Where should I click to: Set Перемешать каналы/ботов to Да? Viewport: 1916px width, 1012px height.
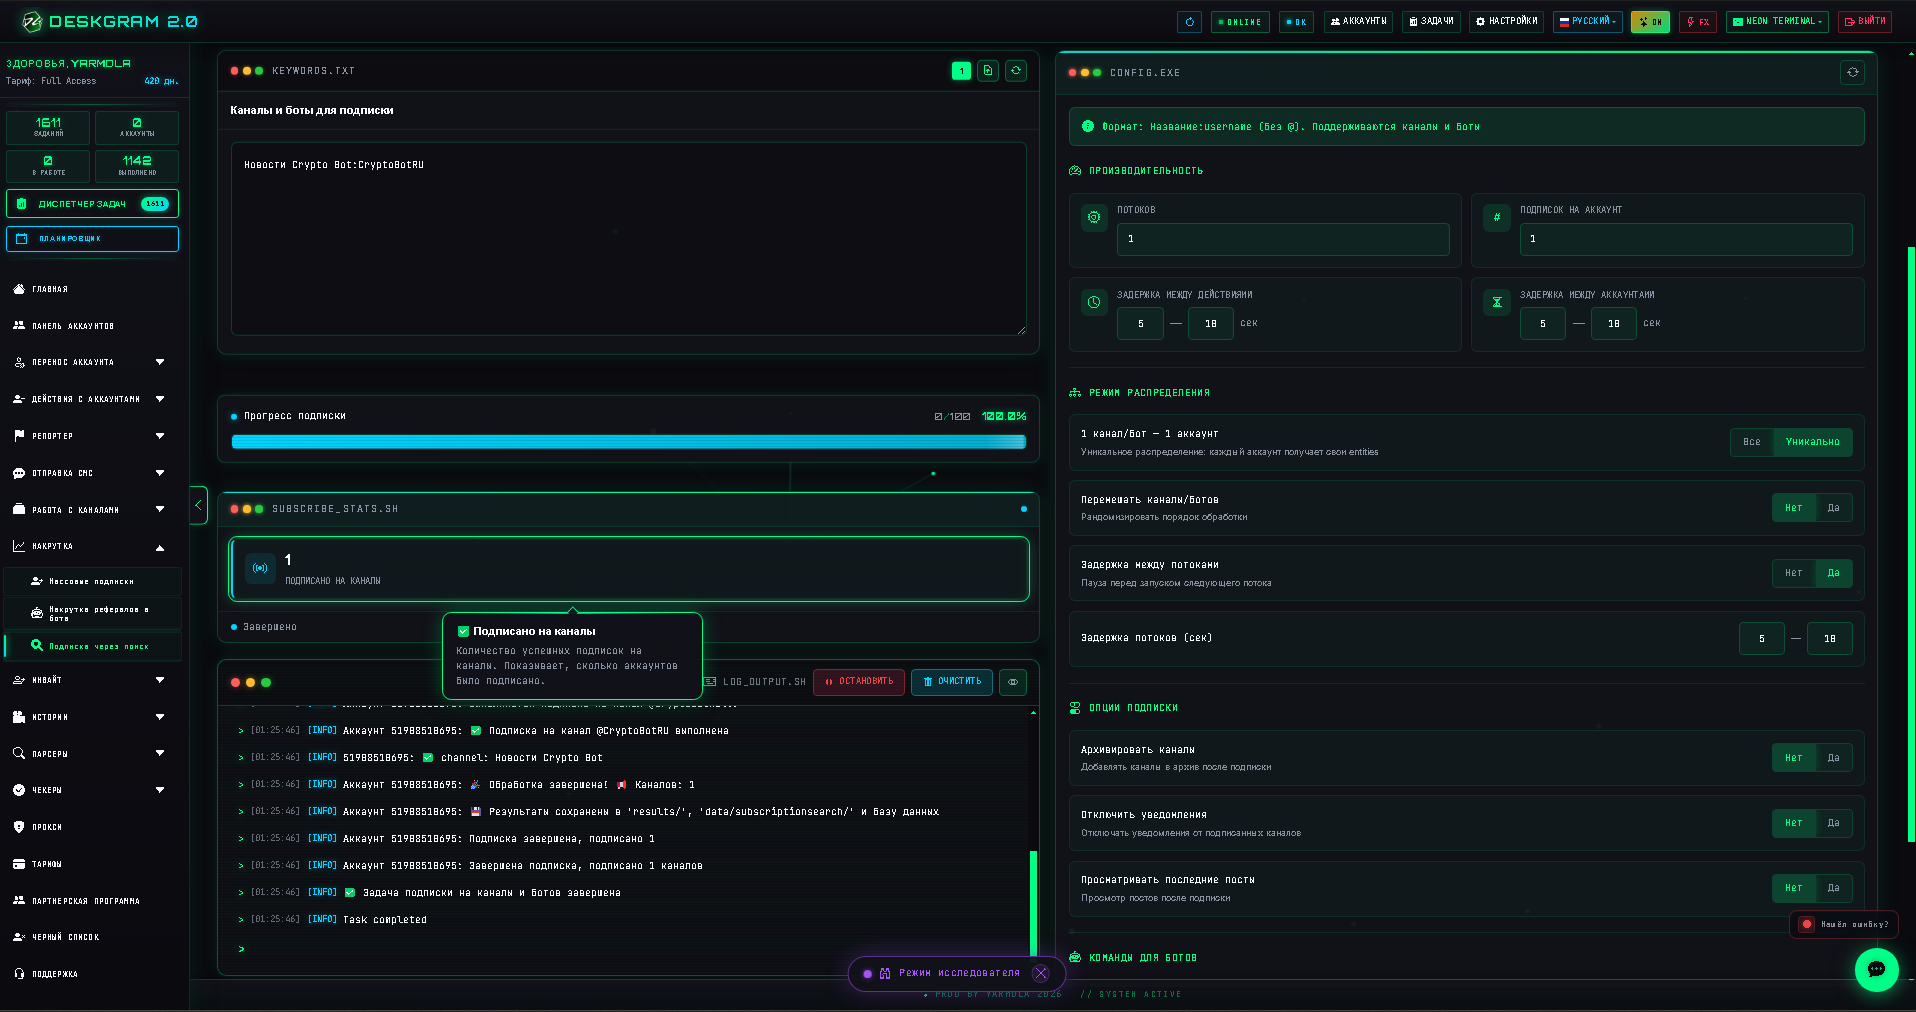[x=1833, y=508]
